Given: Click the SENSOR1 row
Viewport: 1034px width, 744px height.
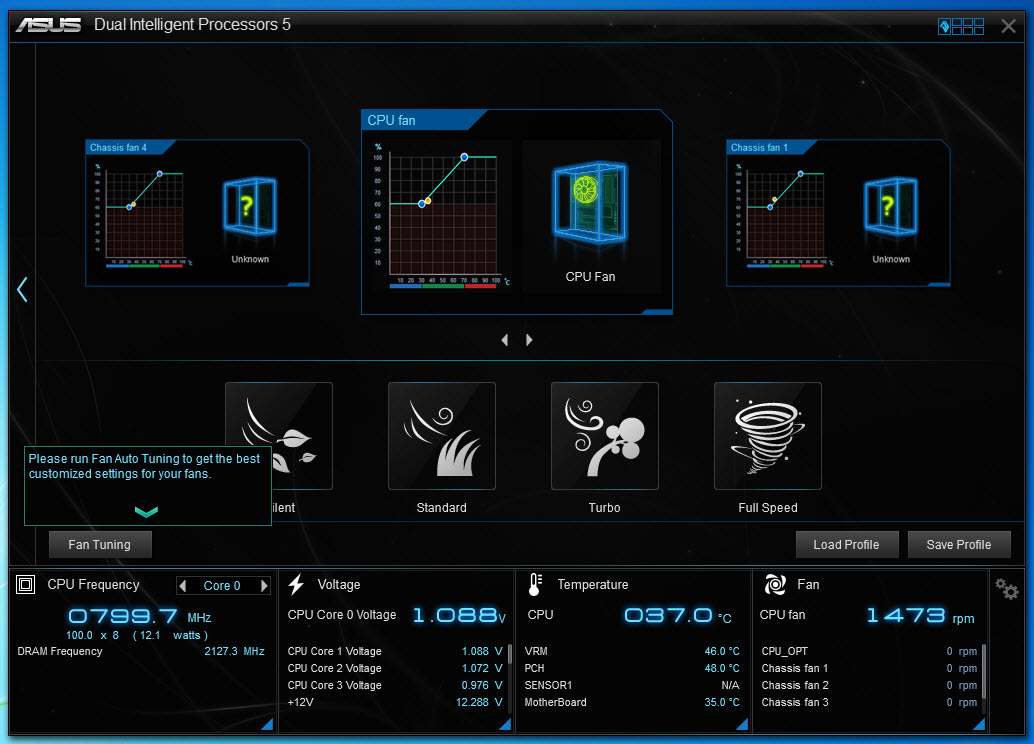Looking at the screenshot, I should coord(632,685).
